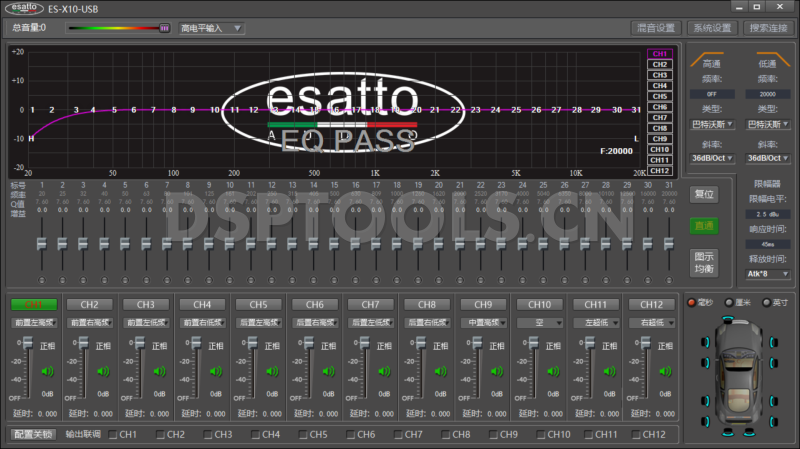800x449 pixels.
Task: Mute the CH4 output speaker icon
Action: (x=216, y=371)
